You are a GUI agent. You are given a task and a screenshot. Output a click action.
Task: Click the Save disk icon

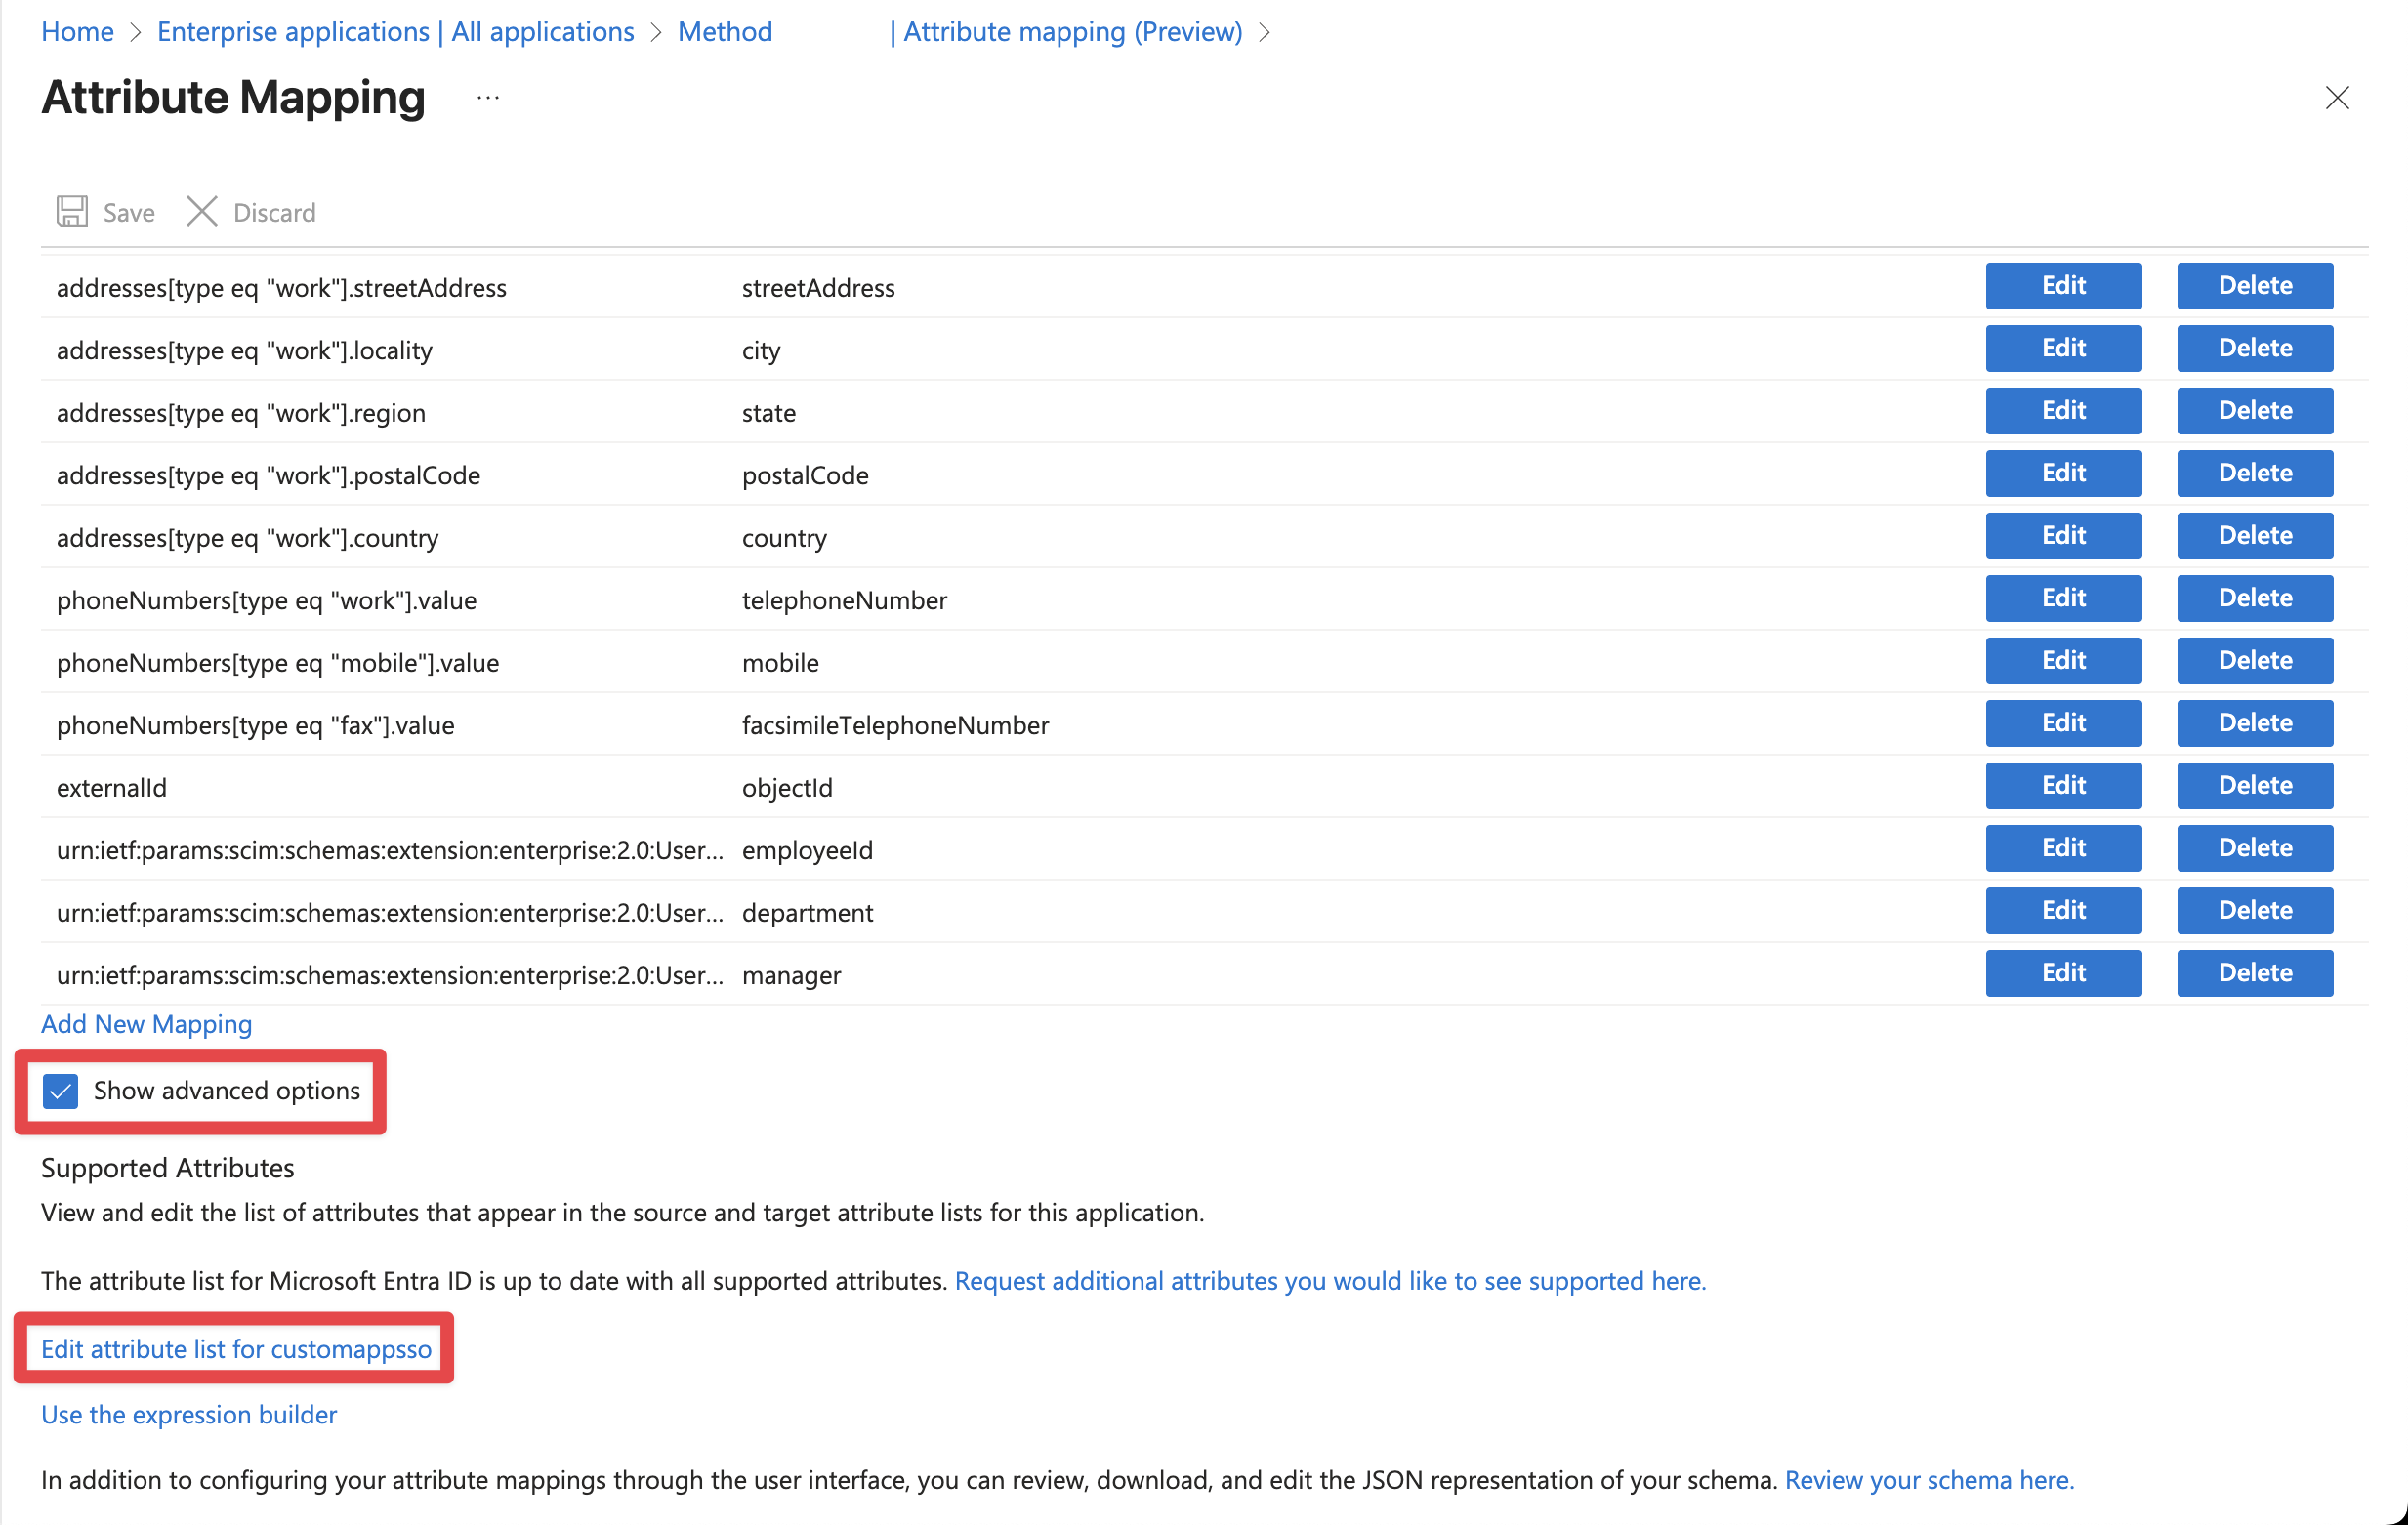tap(72, 211)
